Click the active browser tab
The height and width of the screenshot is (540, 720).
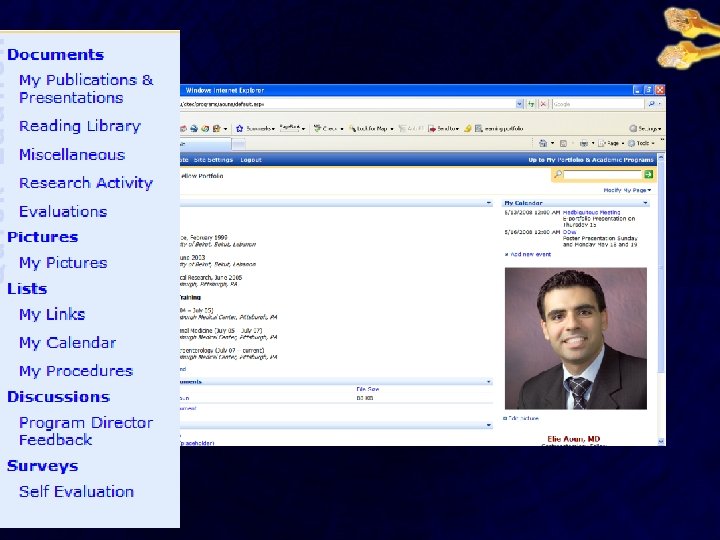point(205,144)
